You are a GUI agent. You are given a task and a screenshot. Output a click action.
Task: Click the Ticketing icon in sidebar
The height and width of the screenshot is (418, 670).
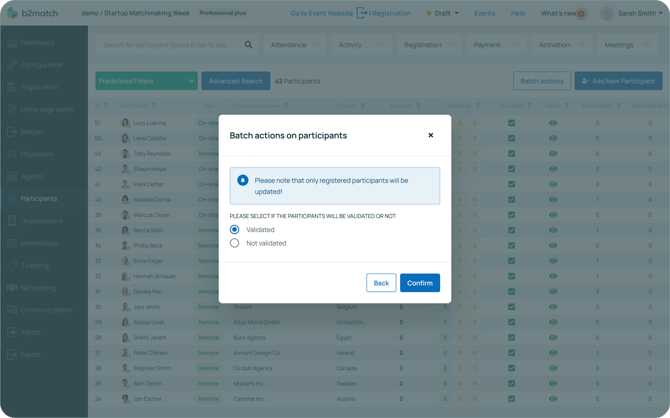(x=12, y=265)
